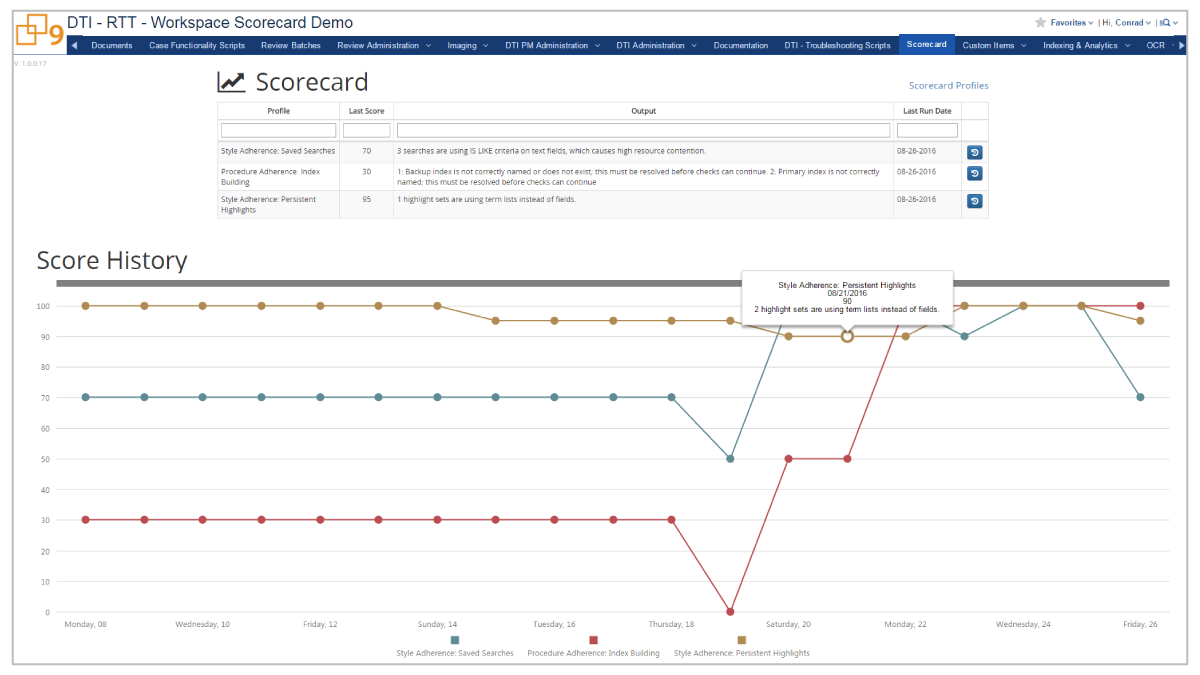Open the Documents menu item
This screenshot has height=675, width=1200.
point(111,44)
